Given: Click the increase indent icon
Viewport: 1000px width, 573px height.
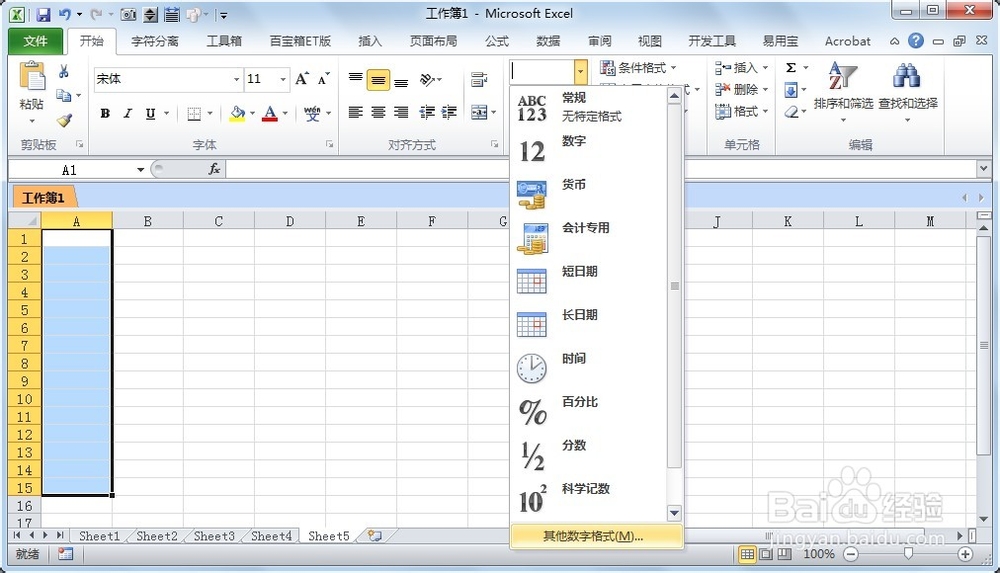Looking at the screenshot, I should coord(449,112).
